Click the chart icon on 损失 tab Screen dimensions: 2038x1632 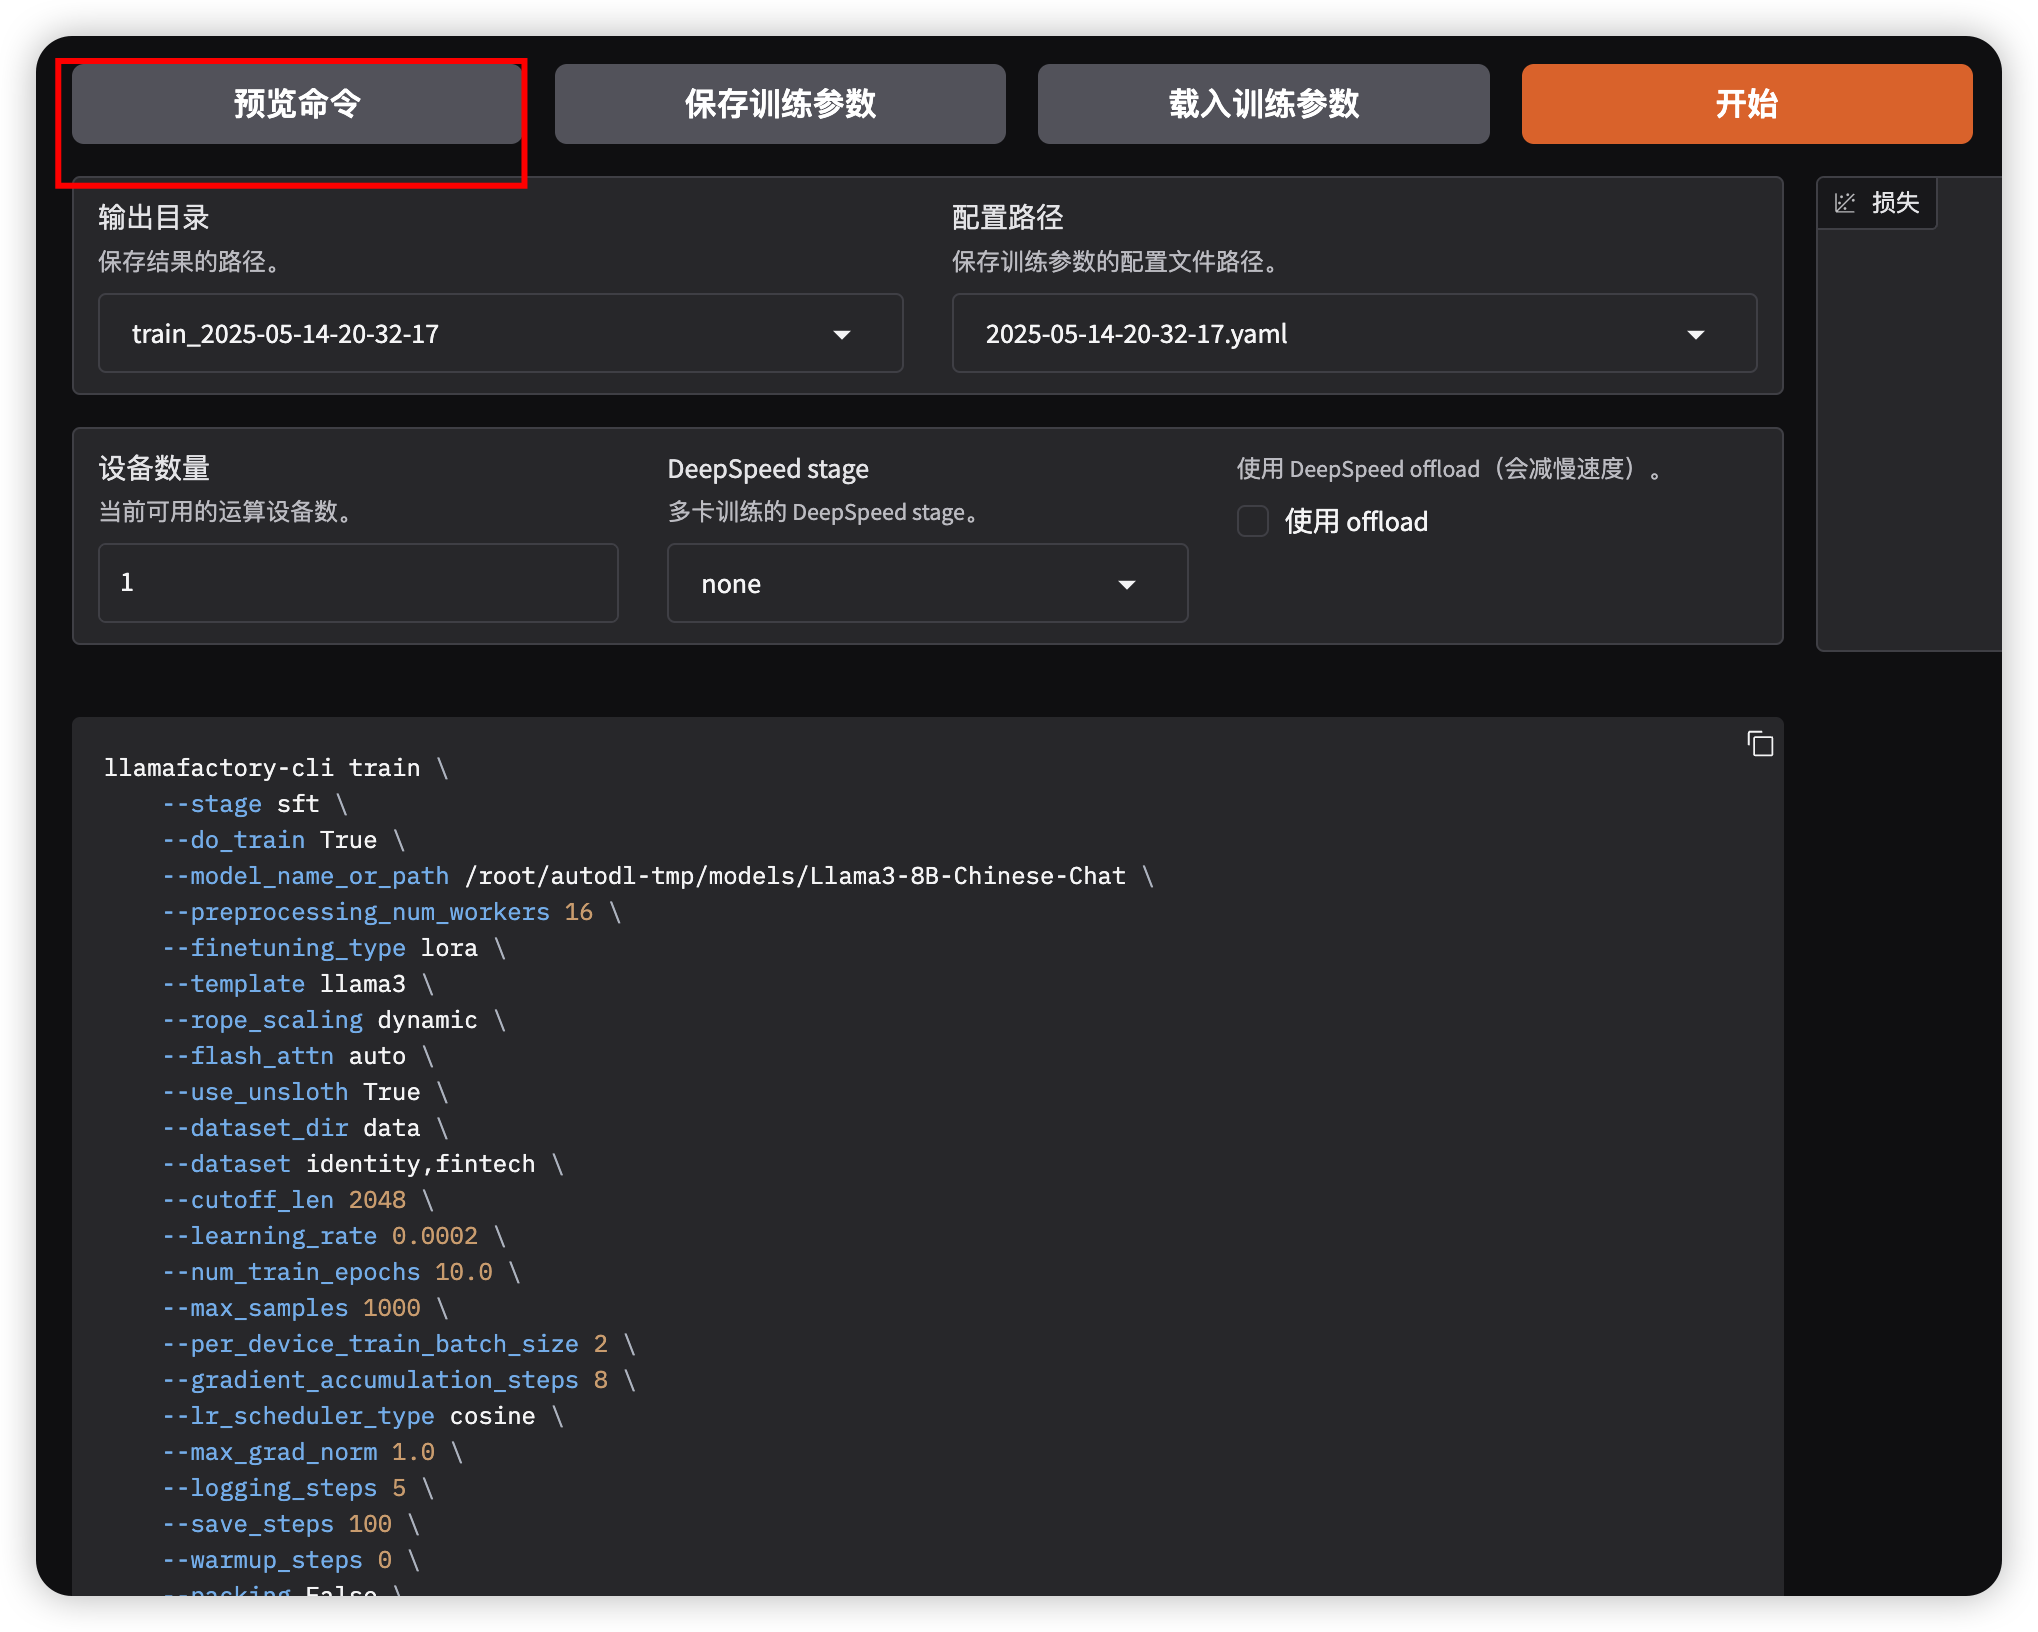click(x=1845, y=203)
